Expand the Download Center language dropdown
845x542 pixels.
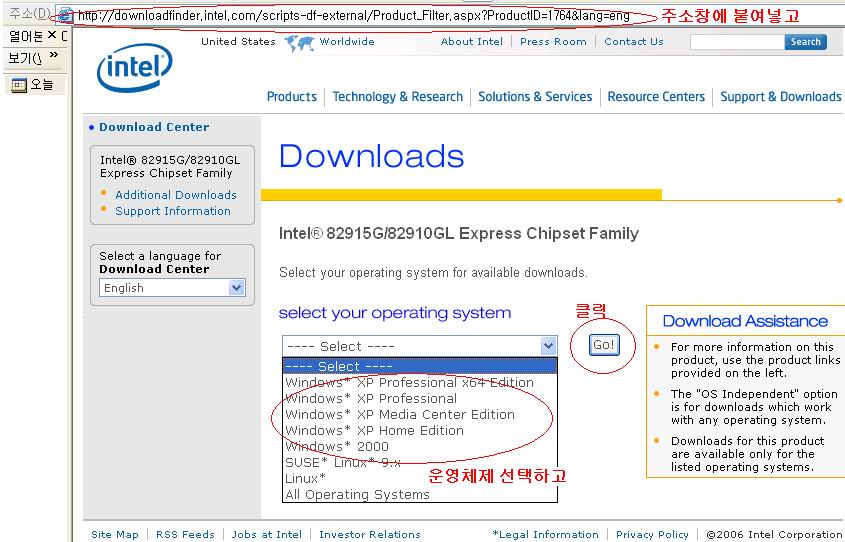tap(237, 288)
